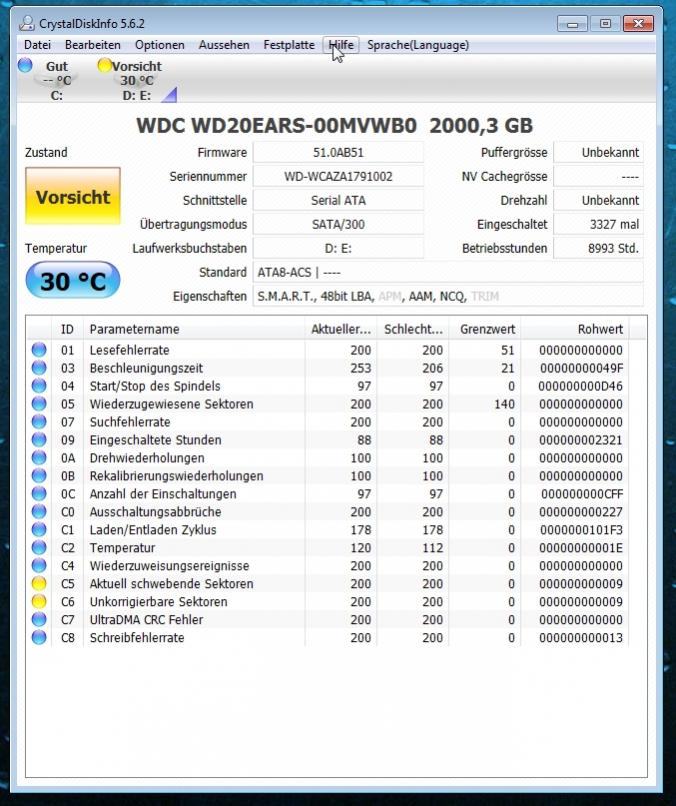Click the Schnittstelle field Serial ATA
Viewport: 676px width, 806px height.
pos(338,200)
